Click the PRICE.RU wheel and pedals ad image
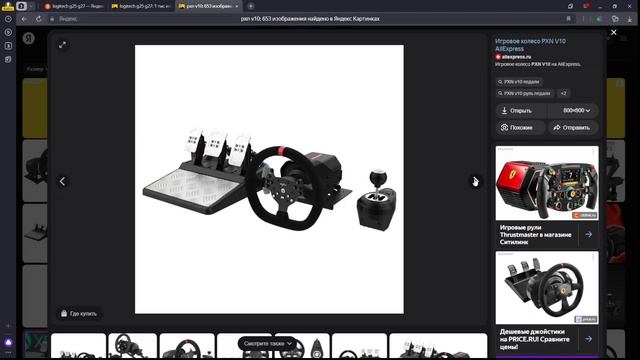The width and height of the screenshot is (640, 360). pyautogui.click(x=547, y=288)
